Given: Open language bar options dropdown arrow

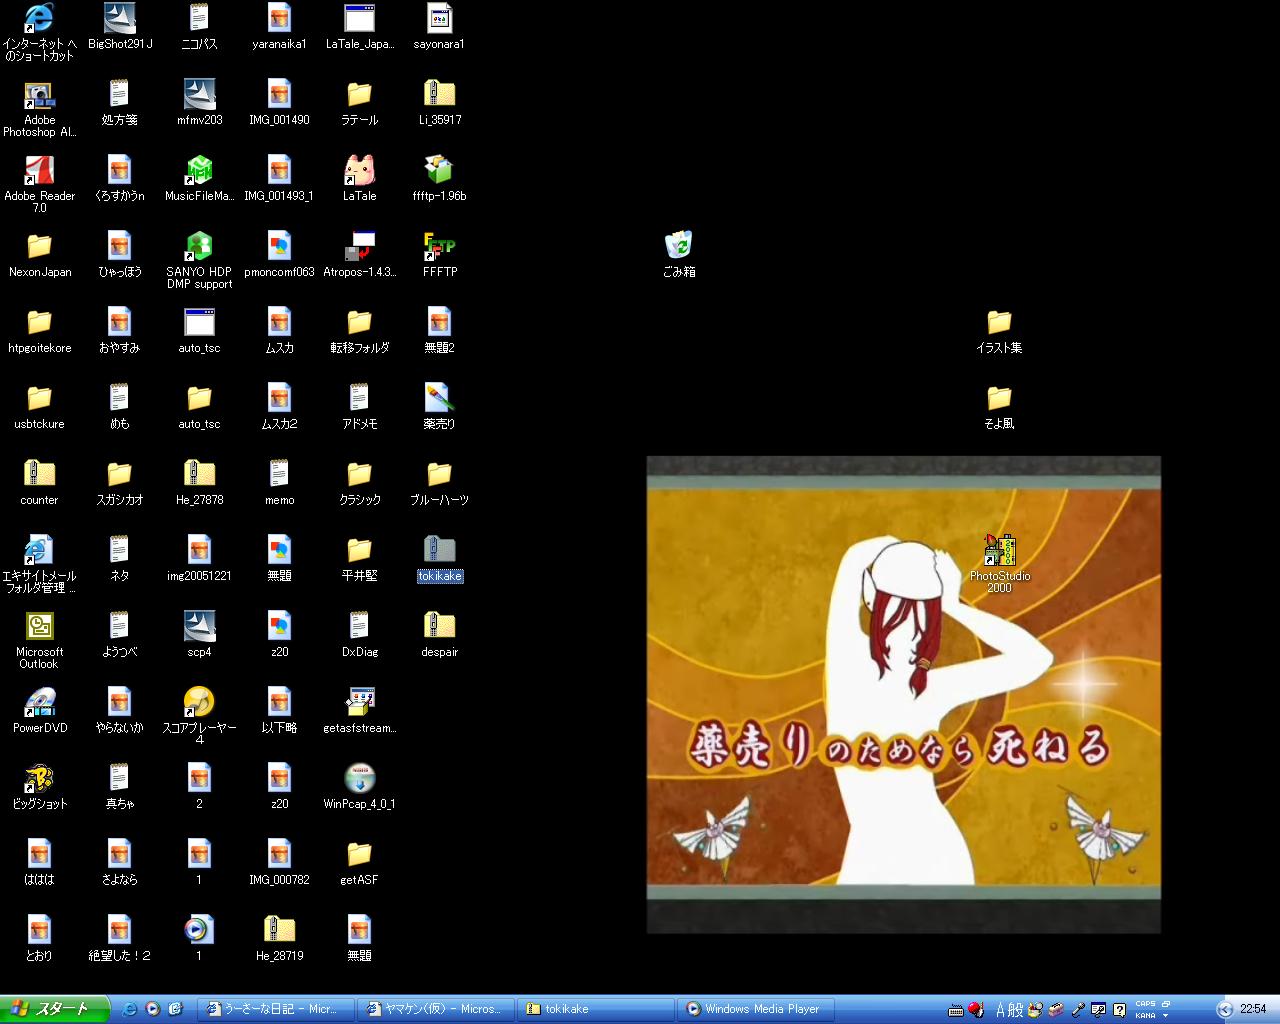Looking at the screenshot, I should pyautogui.click(x=1166, y=1015).
